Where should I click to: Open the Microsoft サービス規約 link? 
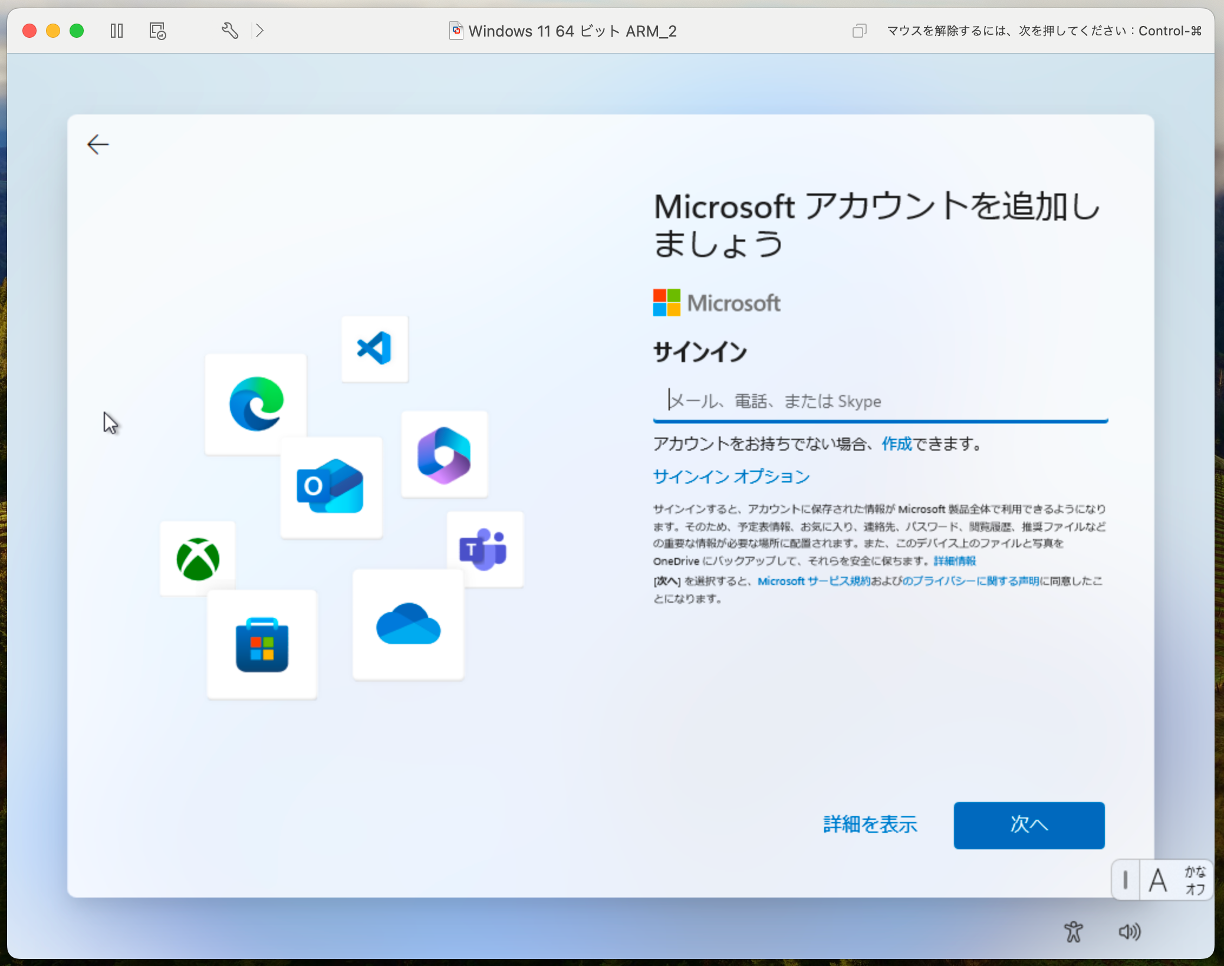pyautogui.click(x=813, y=581)
